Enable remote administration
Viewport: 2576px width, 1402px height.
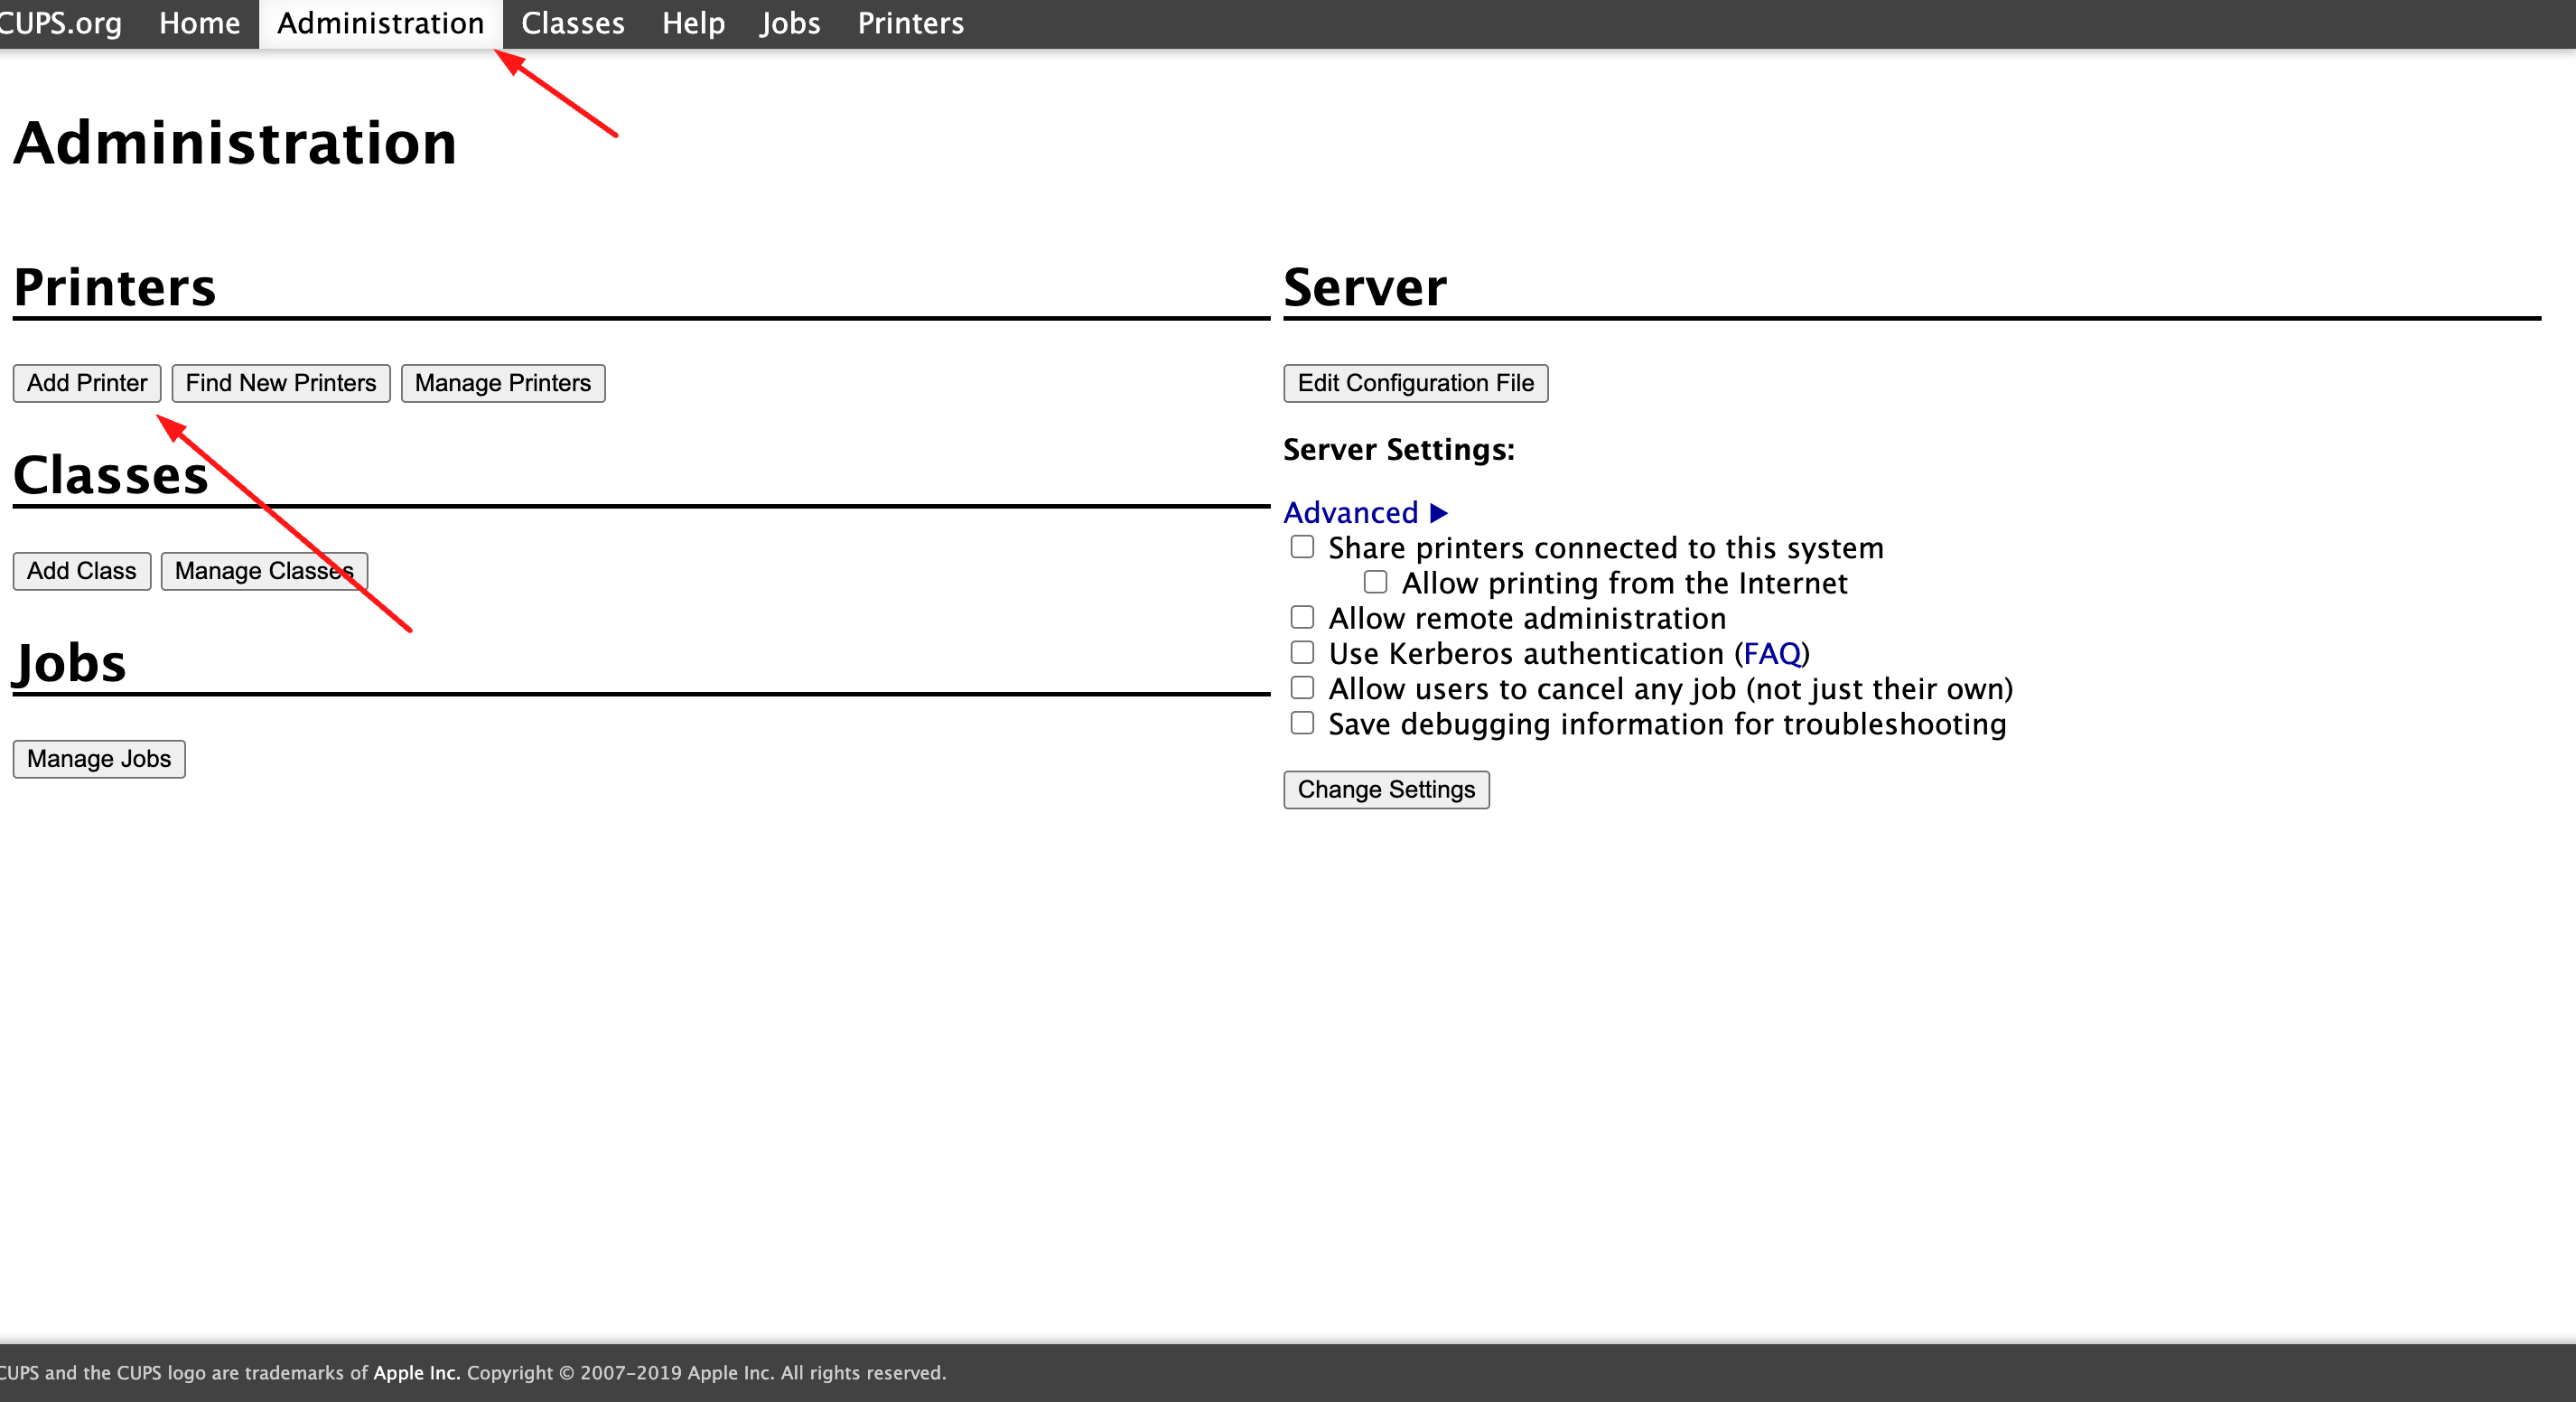tap(1301, 617)
